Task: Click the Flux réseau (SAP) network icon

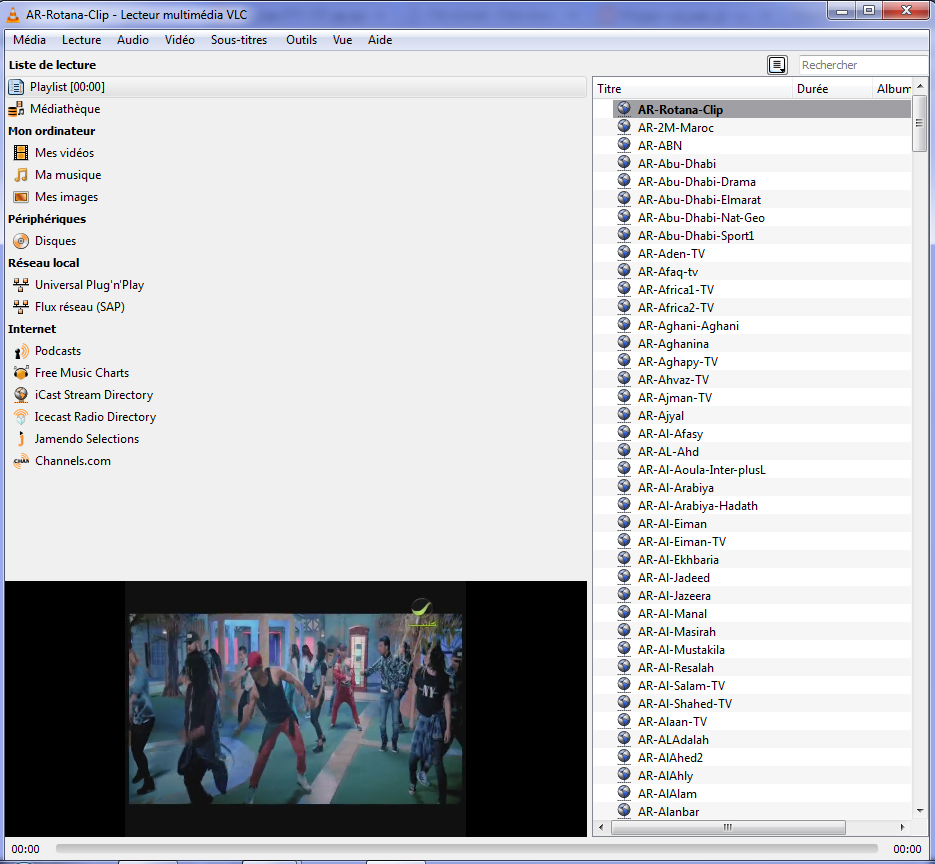Action: point(21,307)
